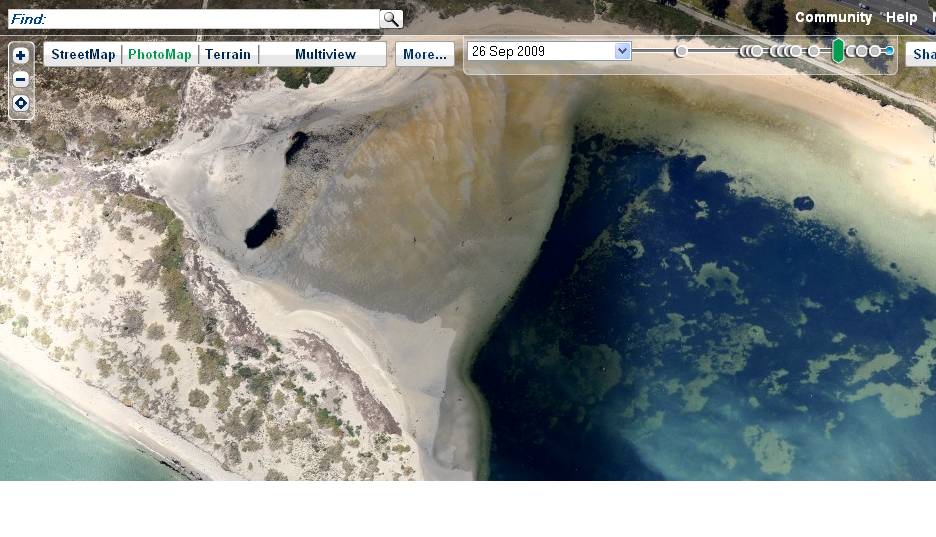Open the Community link
Image resolution: width=936 pixels, height=537 pixels.
click(833, 17)
